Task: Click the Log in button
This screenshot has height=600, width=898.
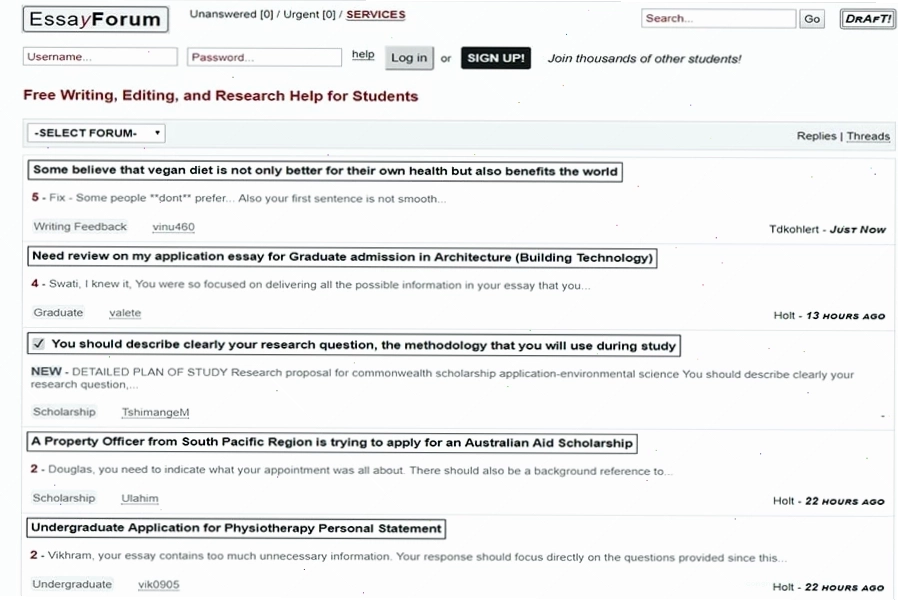Action: (x=409, y=58)
